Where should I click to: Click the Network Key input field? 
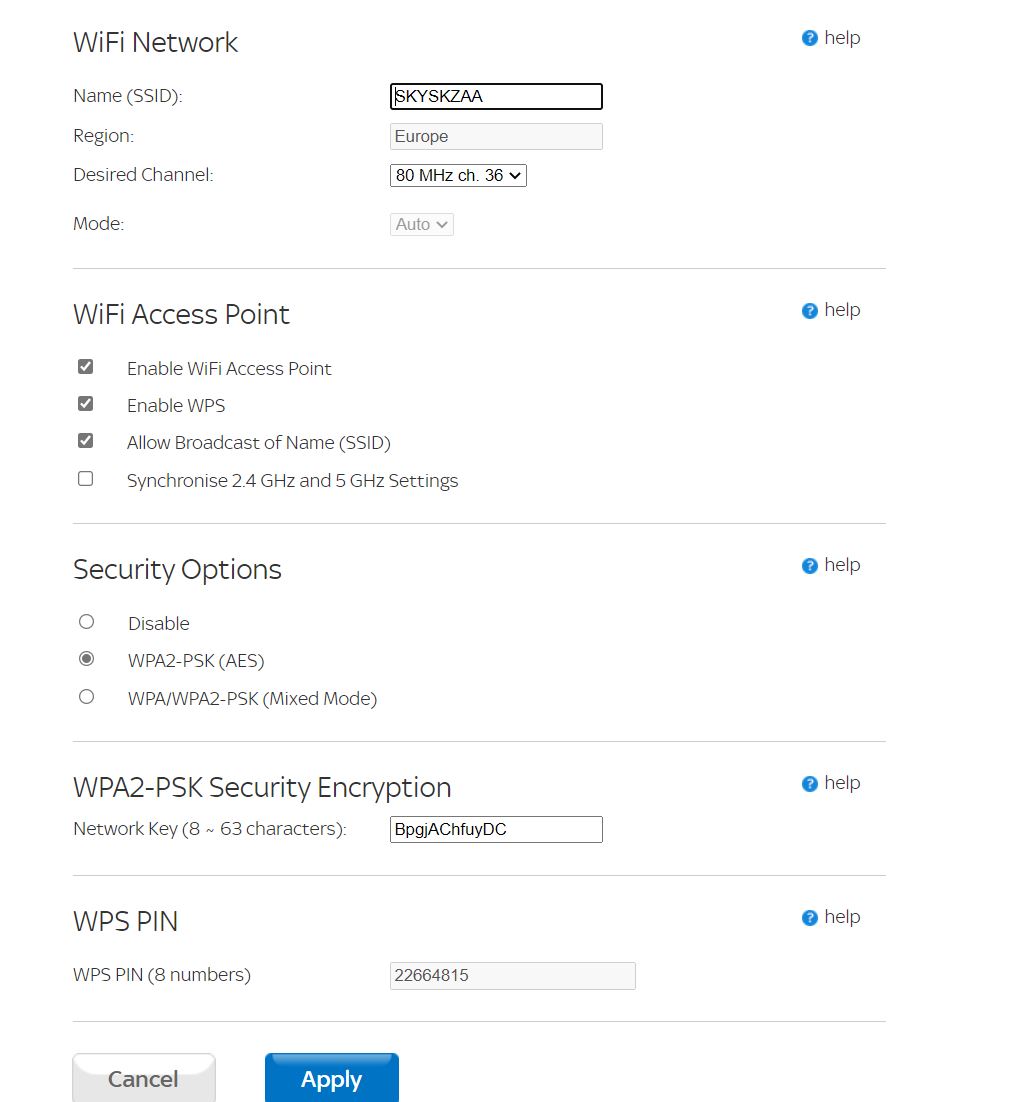coord(496,830)
